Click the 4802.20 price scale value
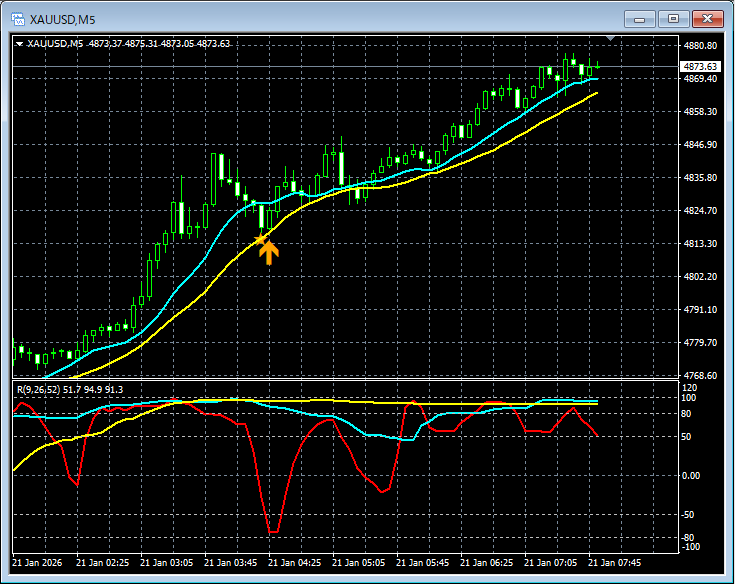The width and height of the screenshot is (736, 584). coord(700,277)
